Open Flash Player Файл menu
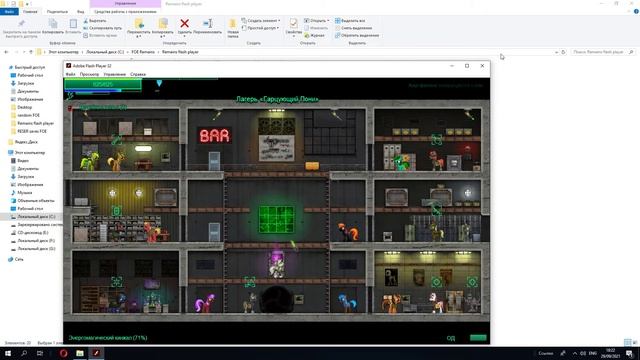 [x=70, y=74]
